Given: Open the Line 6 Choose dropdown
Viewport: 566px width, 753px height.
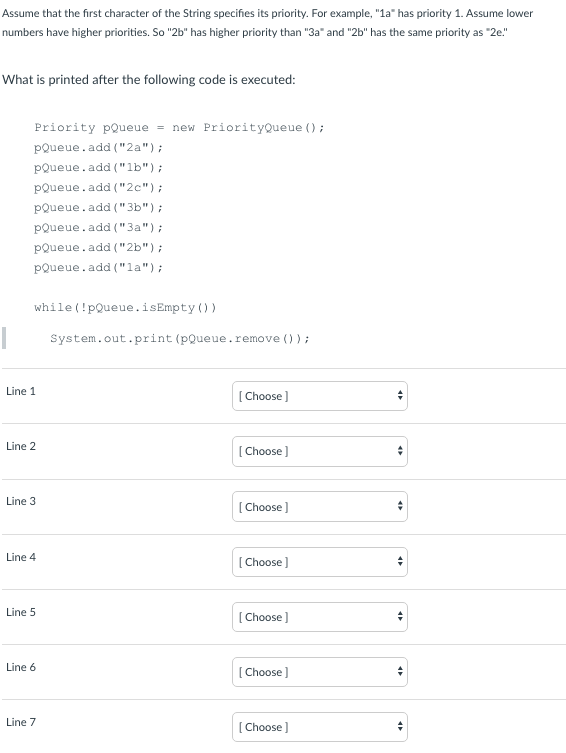Looking at the screenshot, I should 320,672.
